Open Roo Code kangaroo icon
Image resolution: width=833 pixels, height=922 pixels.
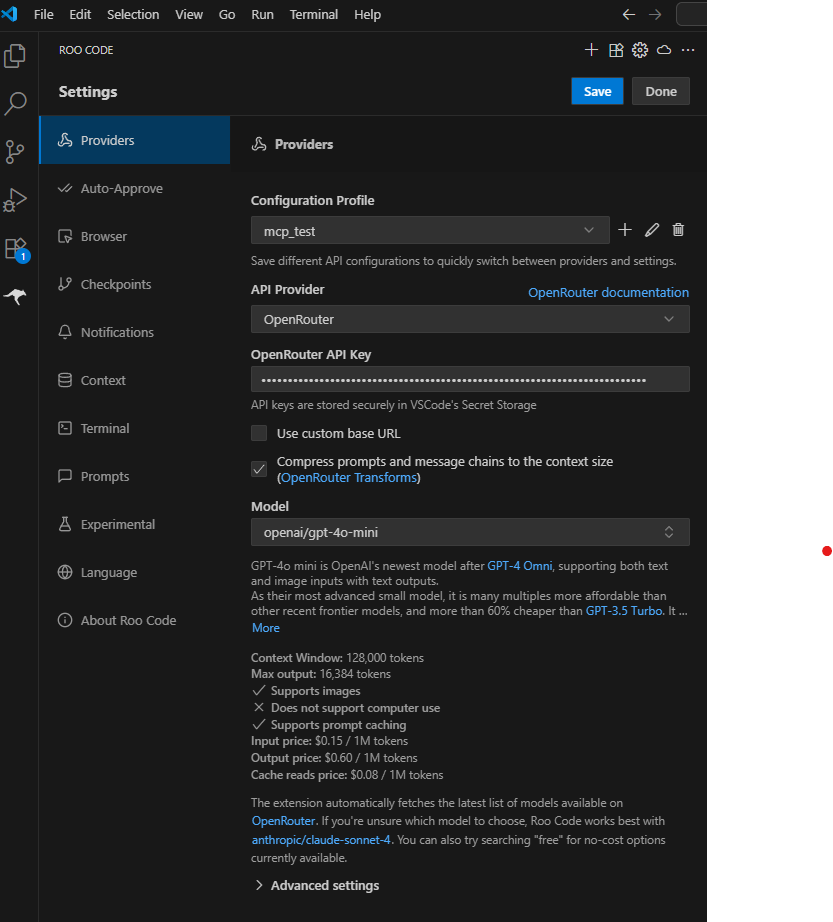(x=15, y=296)
